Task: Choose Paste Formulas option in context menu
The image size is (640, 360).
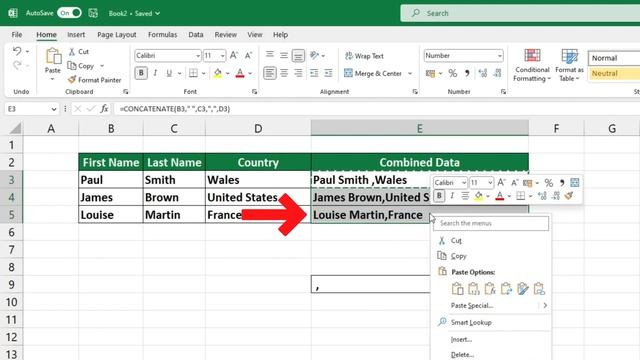Action: pyautogui.click(x=490, y=289)
